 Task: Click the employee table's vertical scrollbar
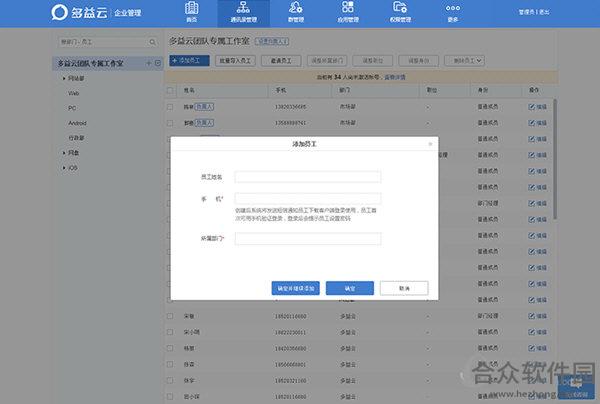click(555, 159)
